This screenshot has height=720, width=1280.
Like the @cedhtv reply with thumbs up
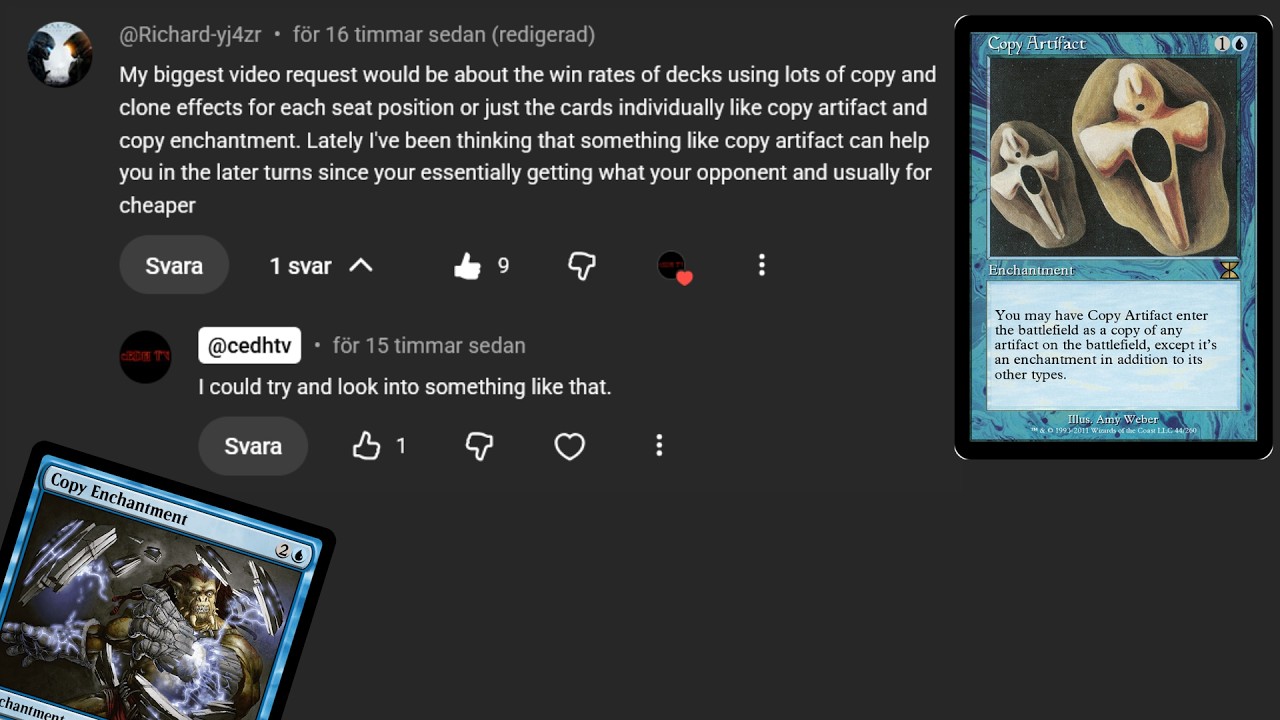pyautogui.click(x=367, y=446)
